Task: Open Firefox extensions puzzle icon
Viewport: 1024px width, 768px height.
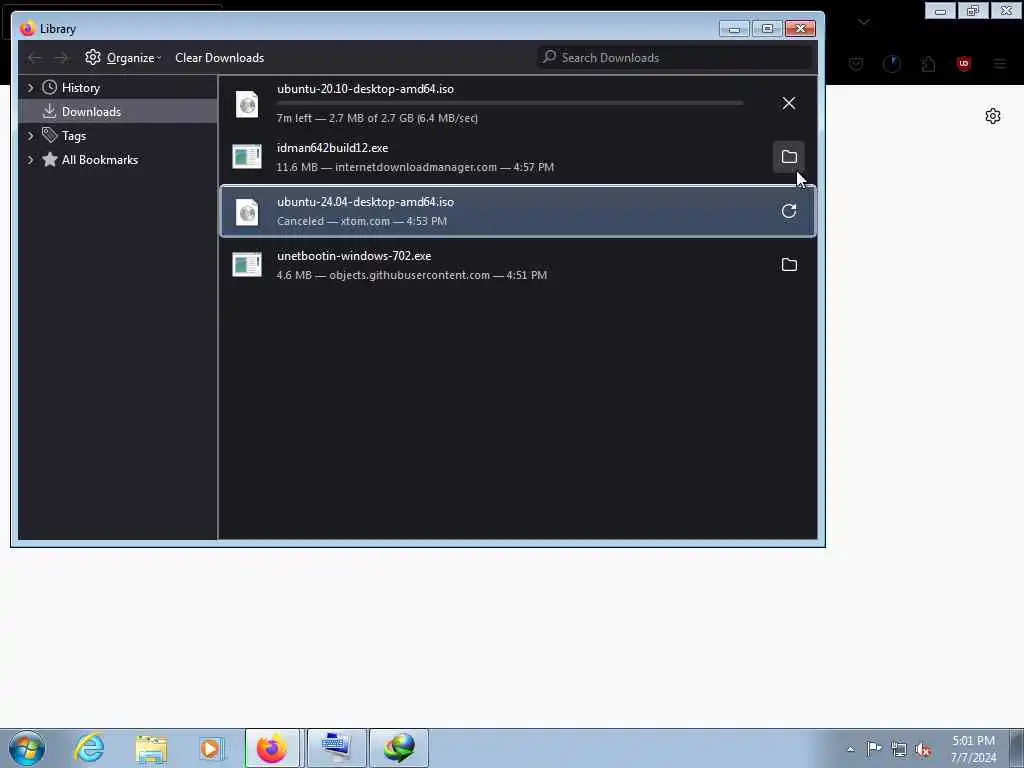Action: point(928,64)
